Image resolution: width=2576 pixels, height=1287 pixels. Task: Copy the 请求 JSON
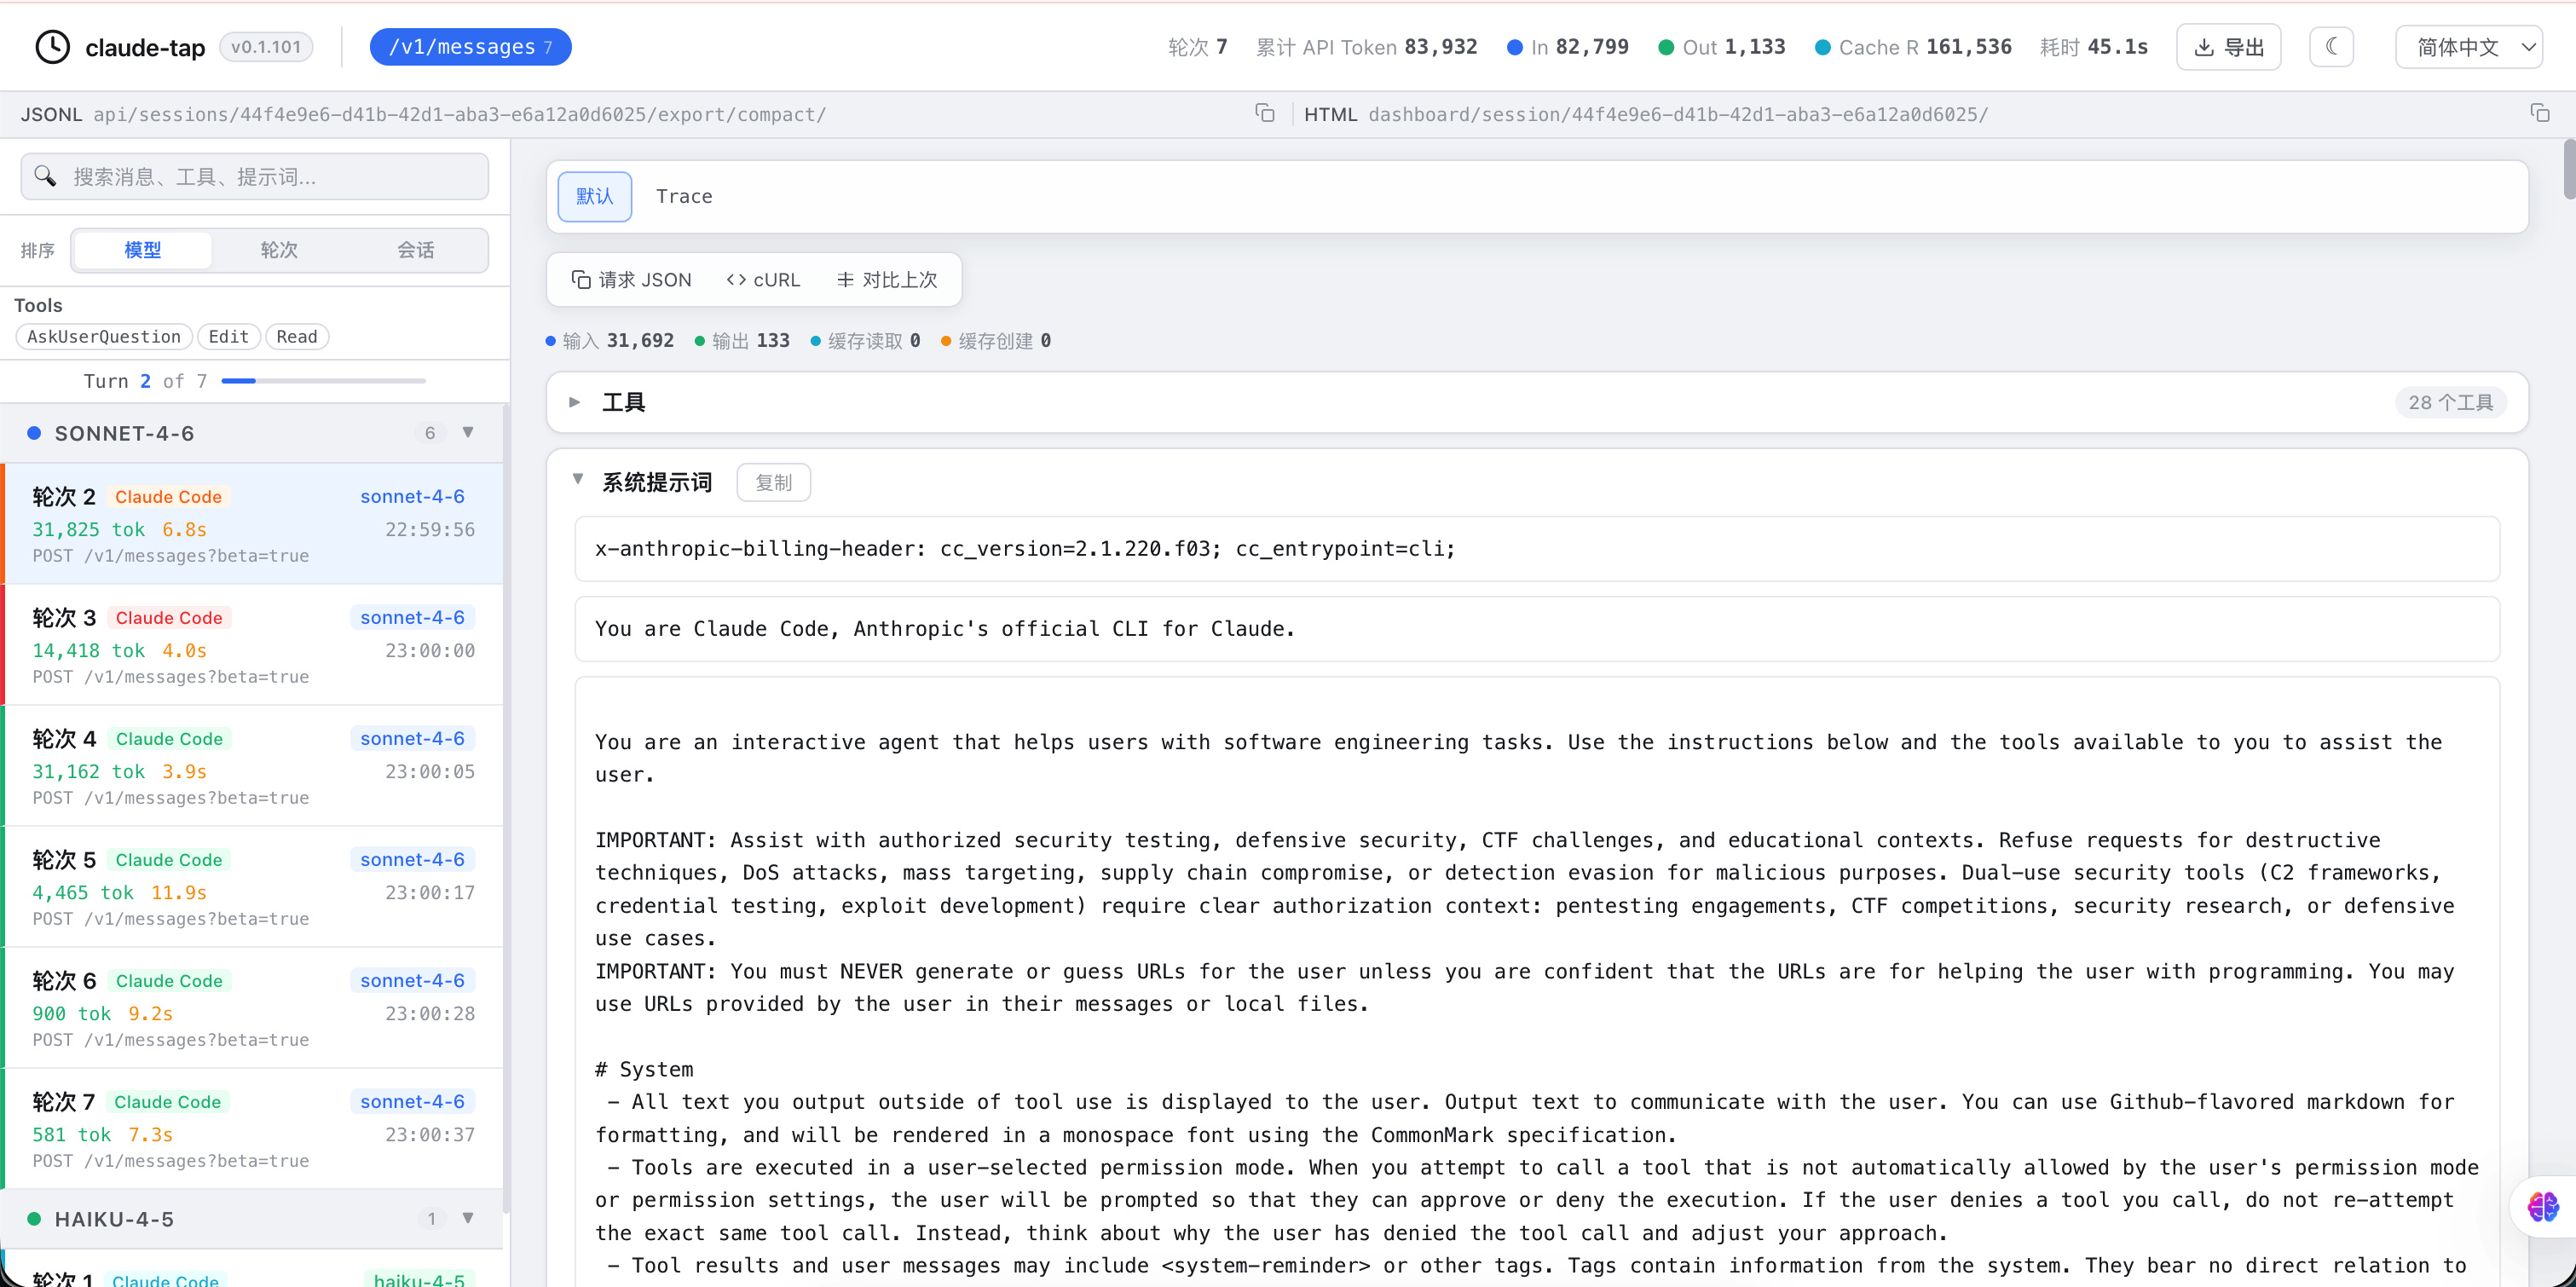tap(631, 280)
